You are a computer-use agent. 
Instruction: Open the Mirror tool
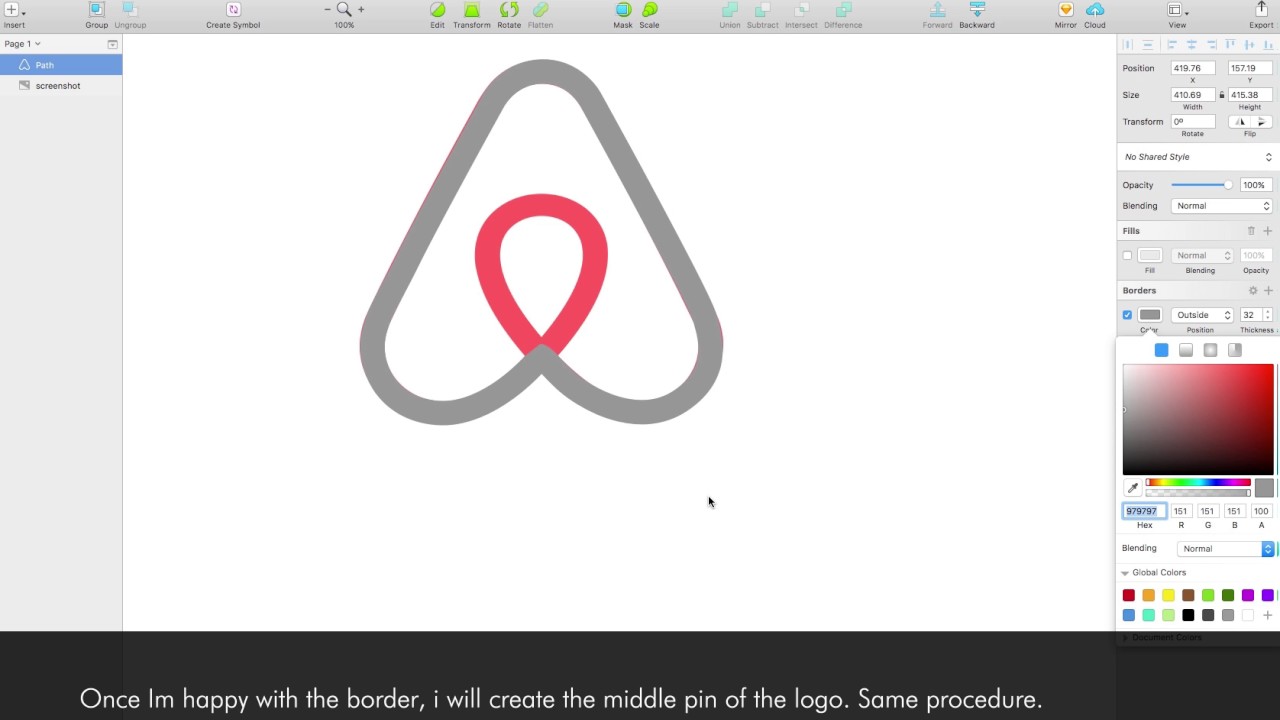coord(1065,9)
